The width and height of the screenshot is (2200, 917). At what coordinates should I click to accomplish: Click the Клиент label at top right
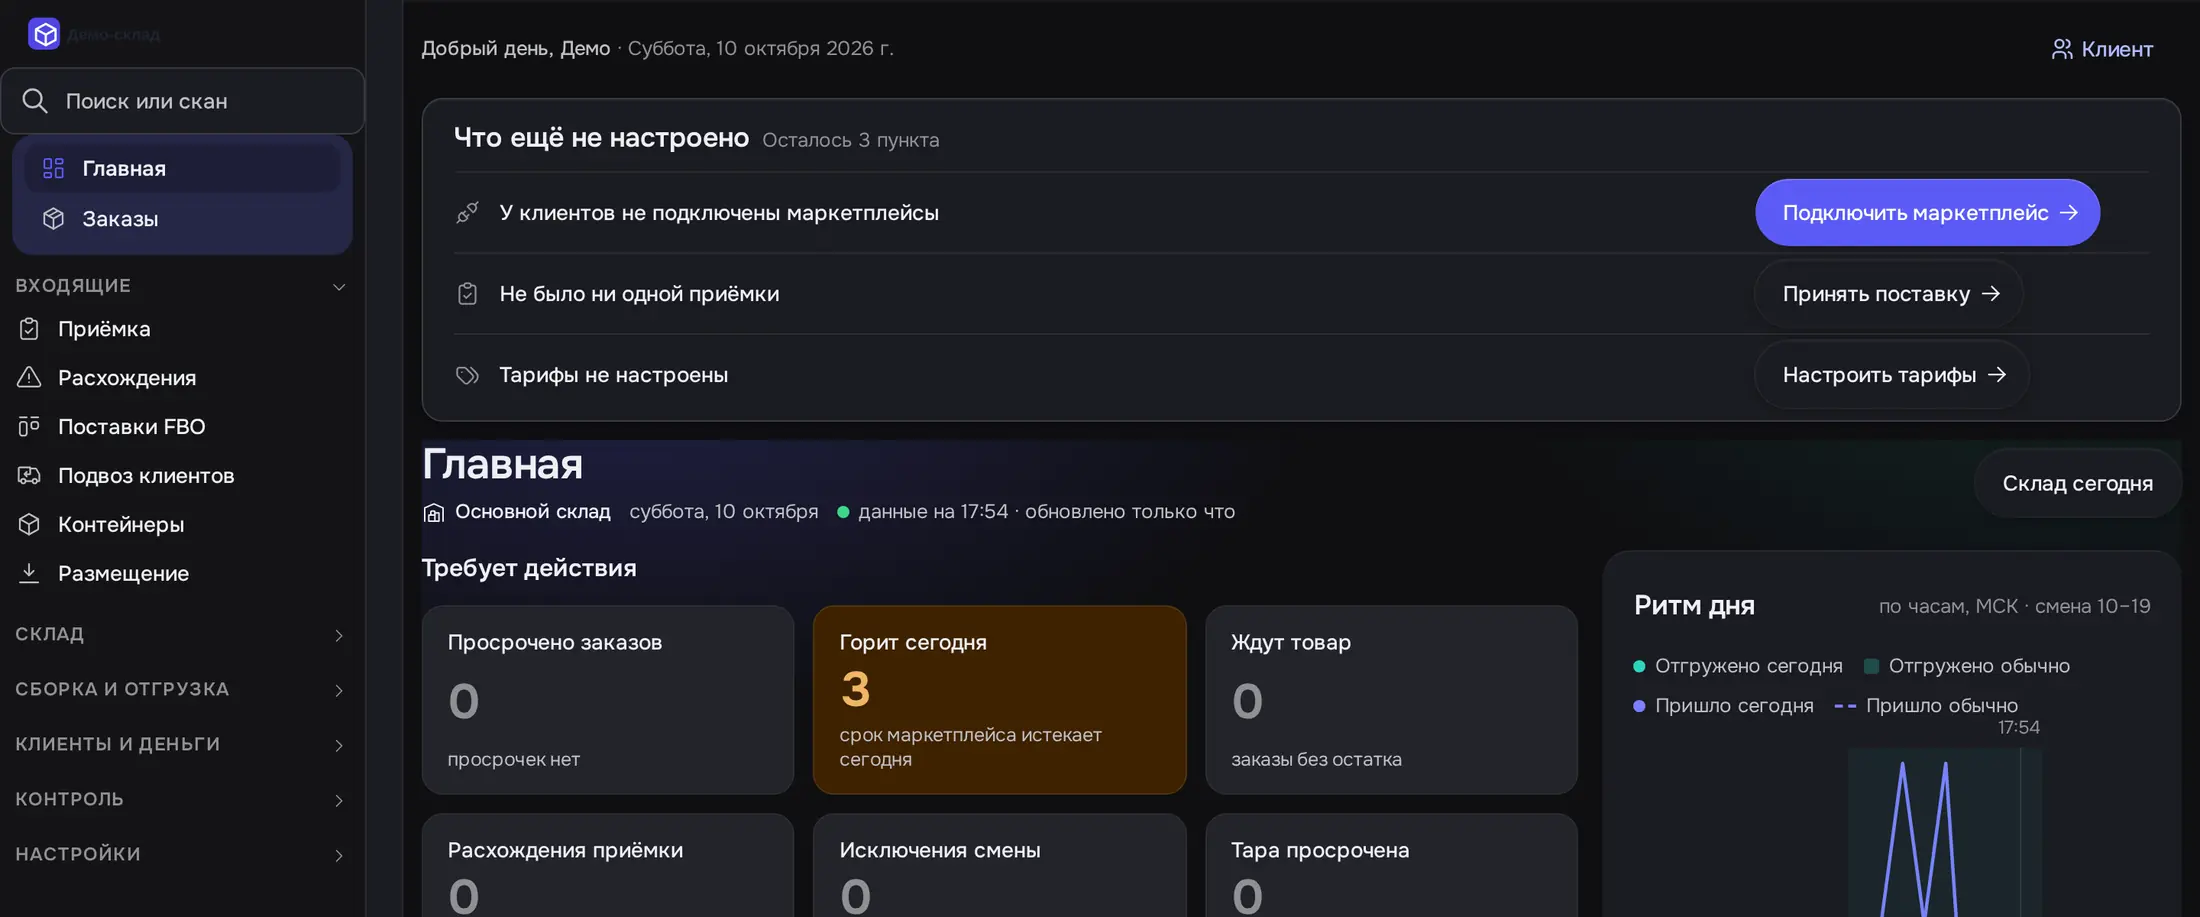2117,49
